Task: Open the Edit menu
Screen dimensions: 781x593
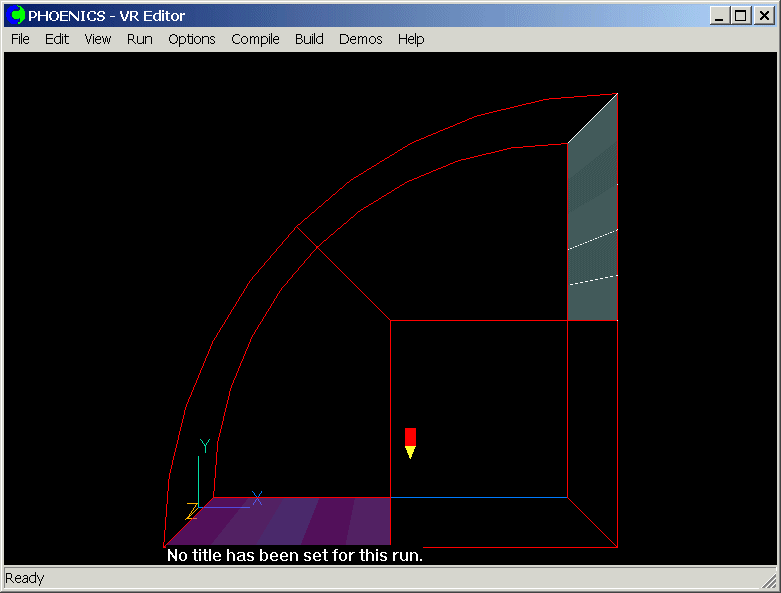Action: point(57,39)
